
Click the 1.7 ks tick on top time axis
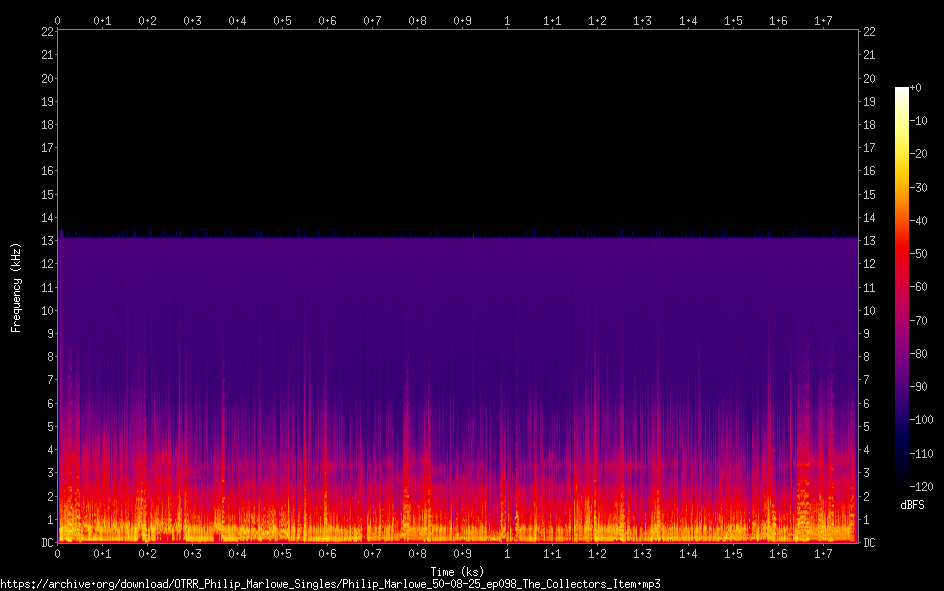pos(823,20)
